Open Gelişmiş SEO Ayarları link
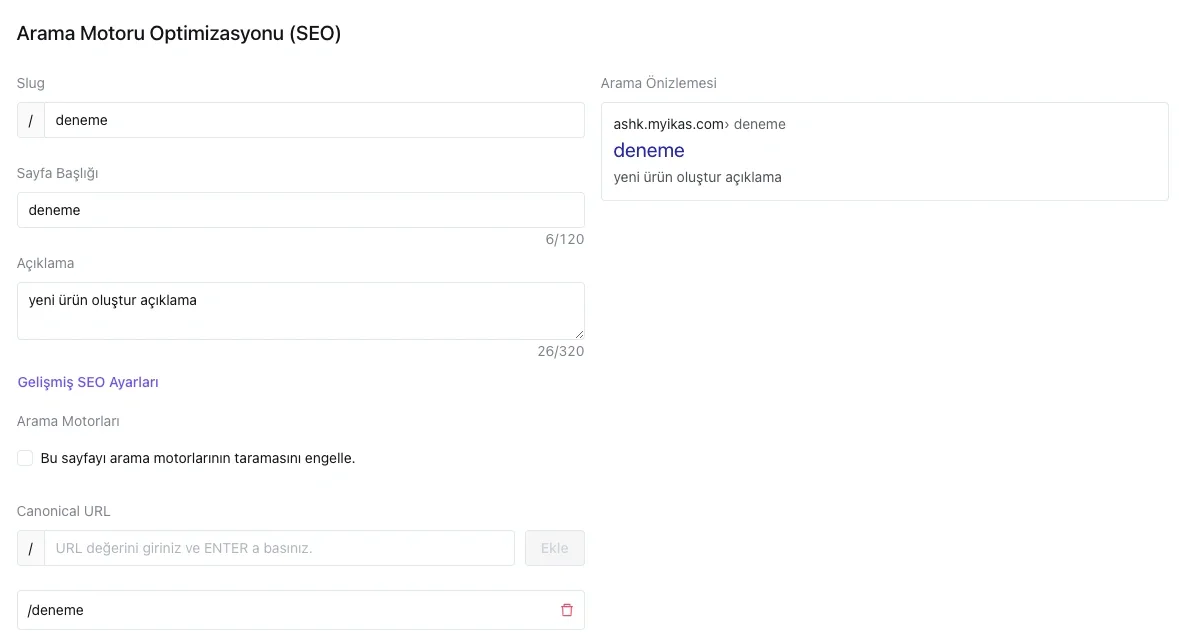Viewport: 1179px width, 642px height. tap(88, 383)
